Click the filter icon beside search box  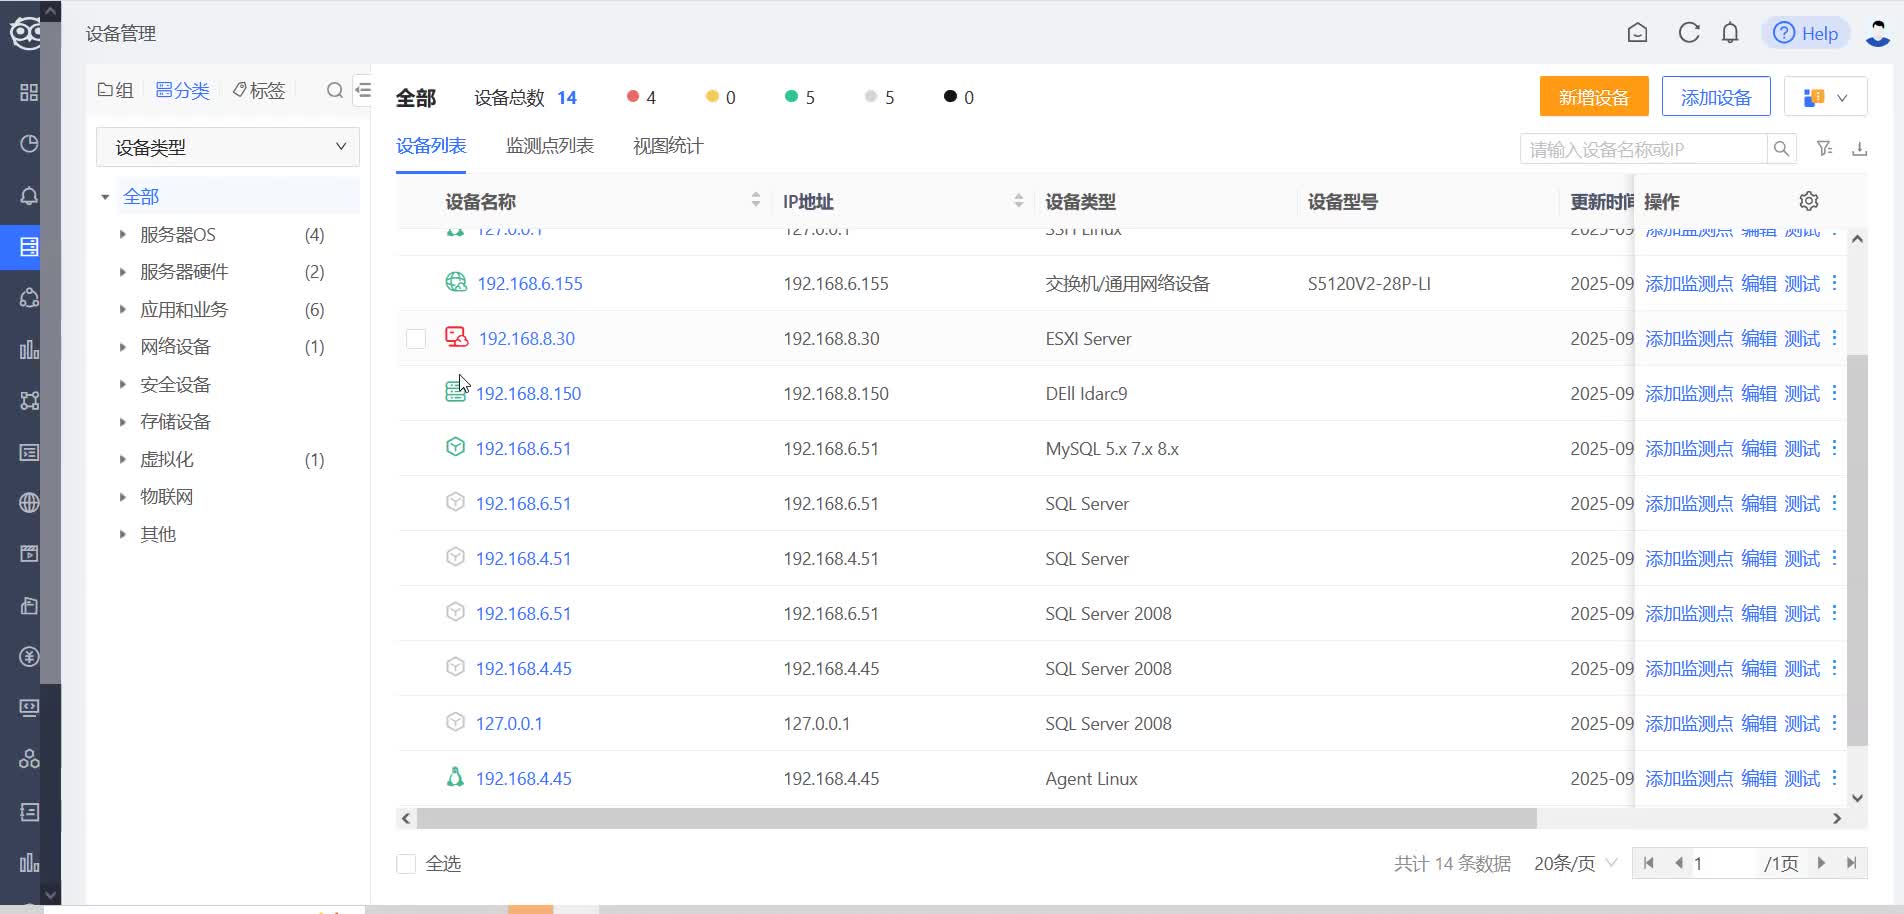(1824, 149)
